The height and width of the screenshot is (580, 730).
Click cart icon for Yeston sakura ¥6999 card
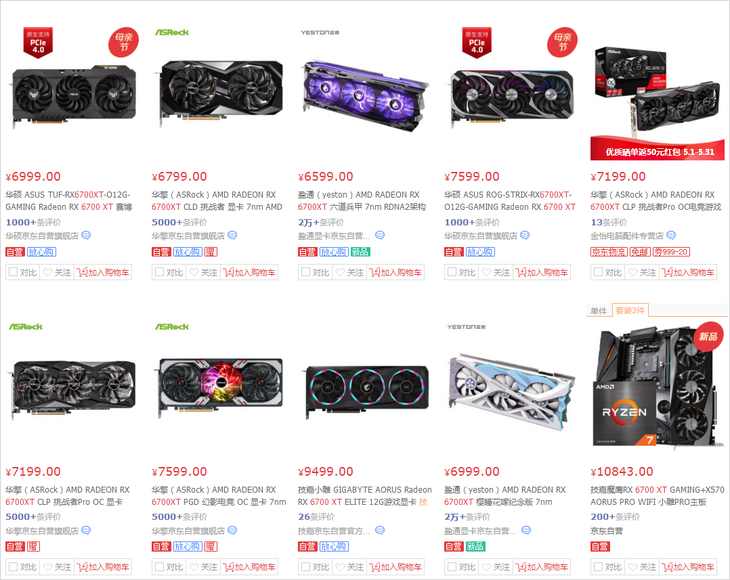(x=521, y=567)
